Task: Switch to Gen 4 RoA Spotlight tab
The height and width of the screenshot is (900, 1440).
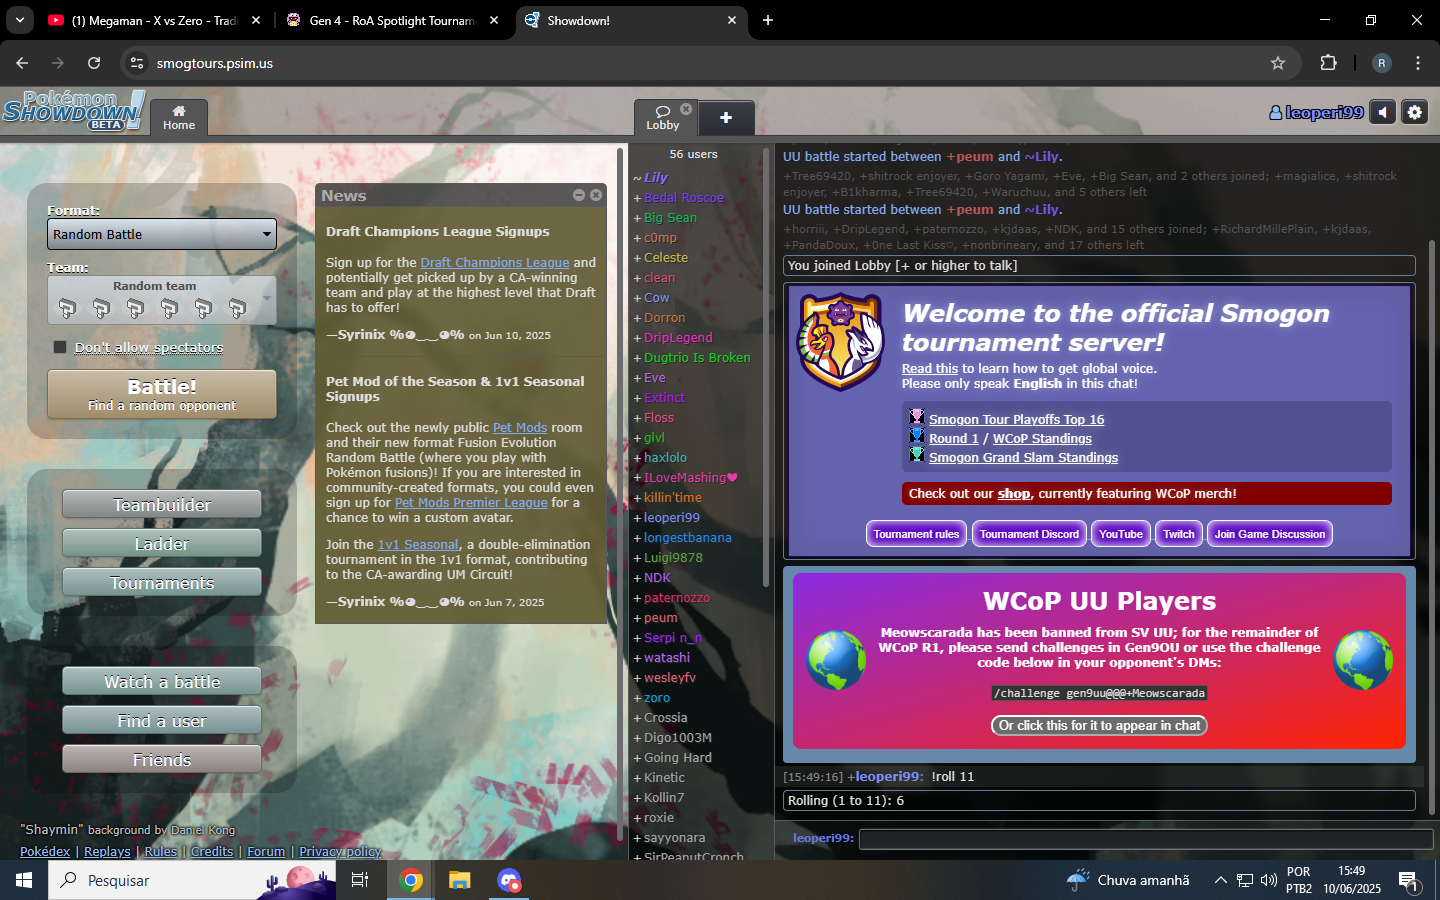Action: [x=390, y=20]
